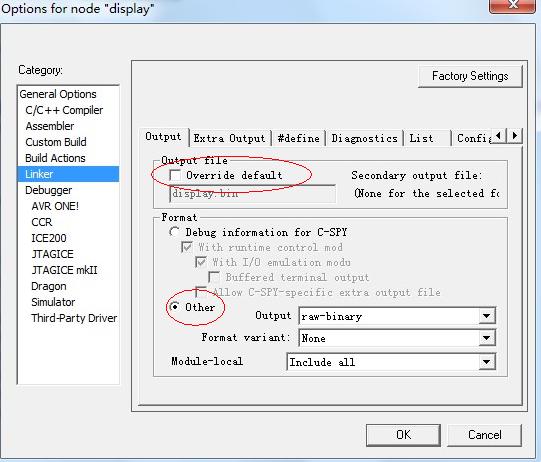Dismiss dialog with Cancel button
Viewport: 541px width, 462px height.
[x=484, y=435]
